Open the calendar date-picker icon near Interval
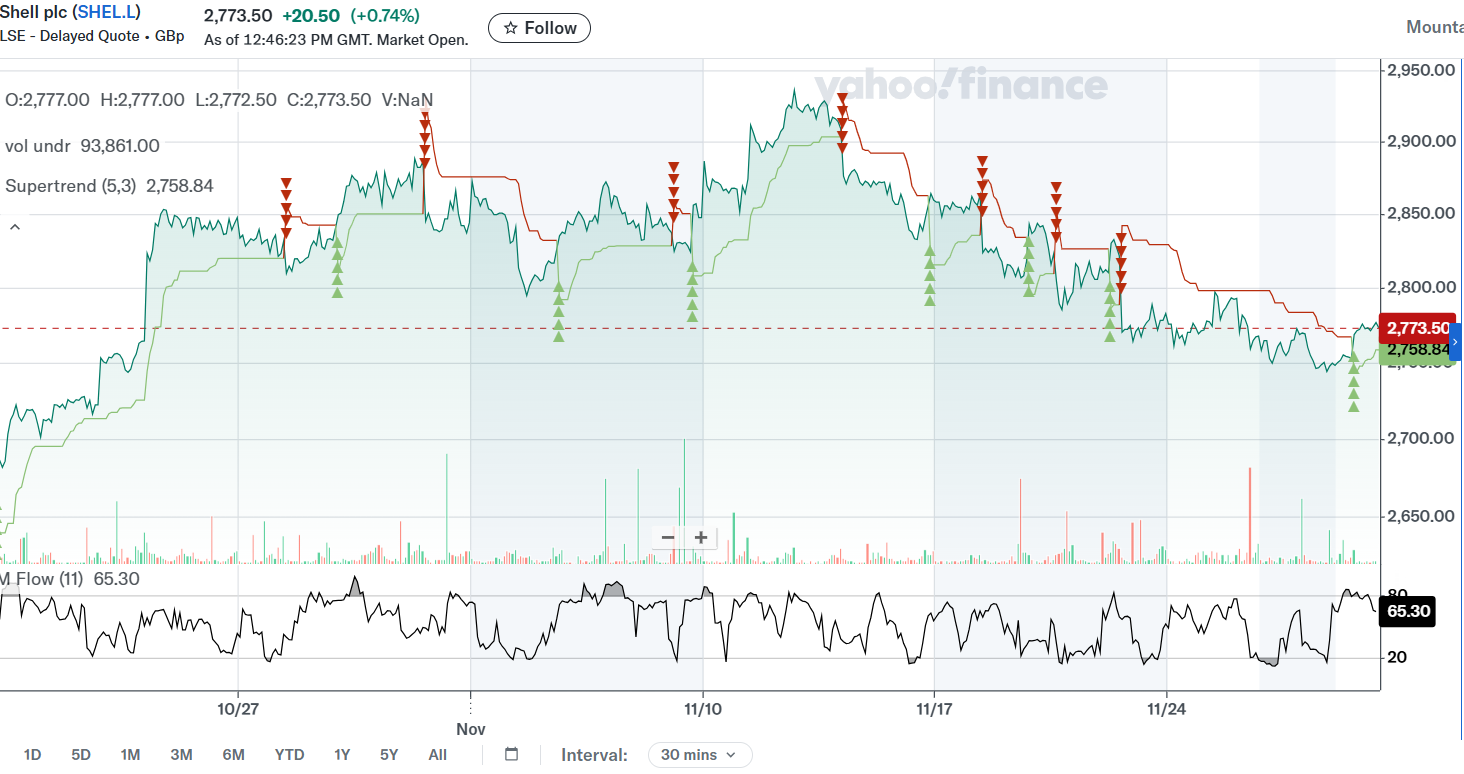 click(510, 755)
